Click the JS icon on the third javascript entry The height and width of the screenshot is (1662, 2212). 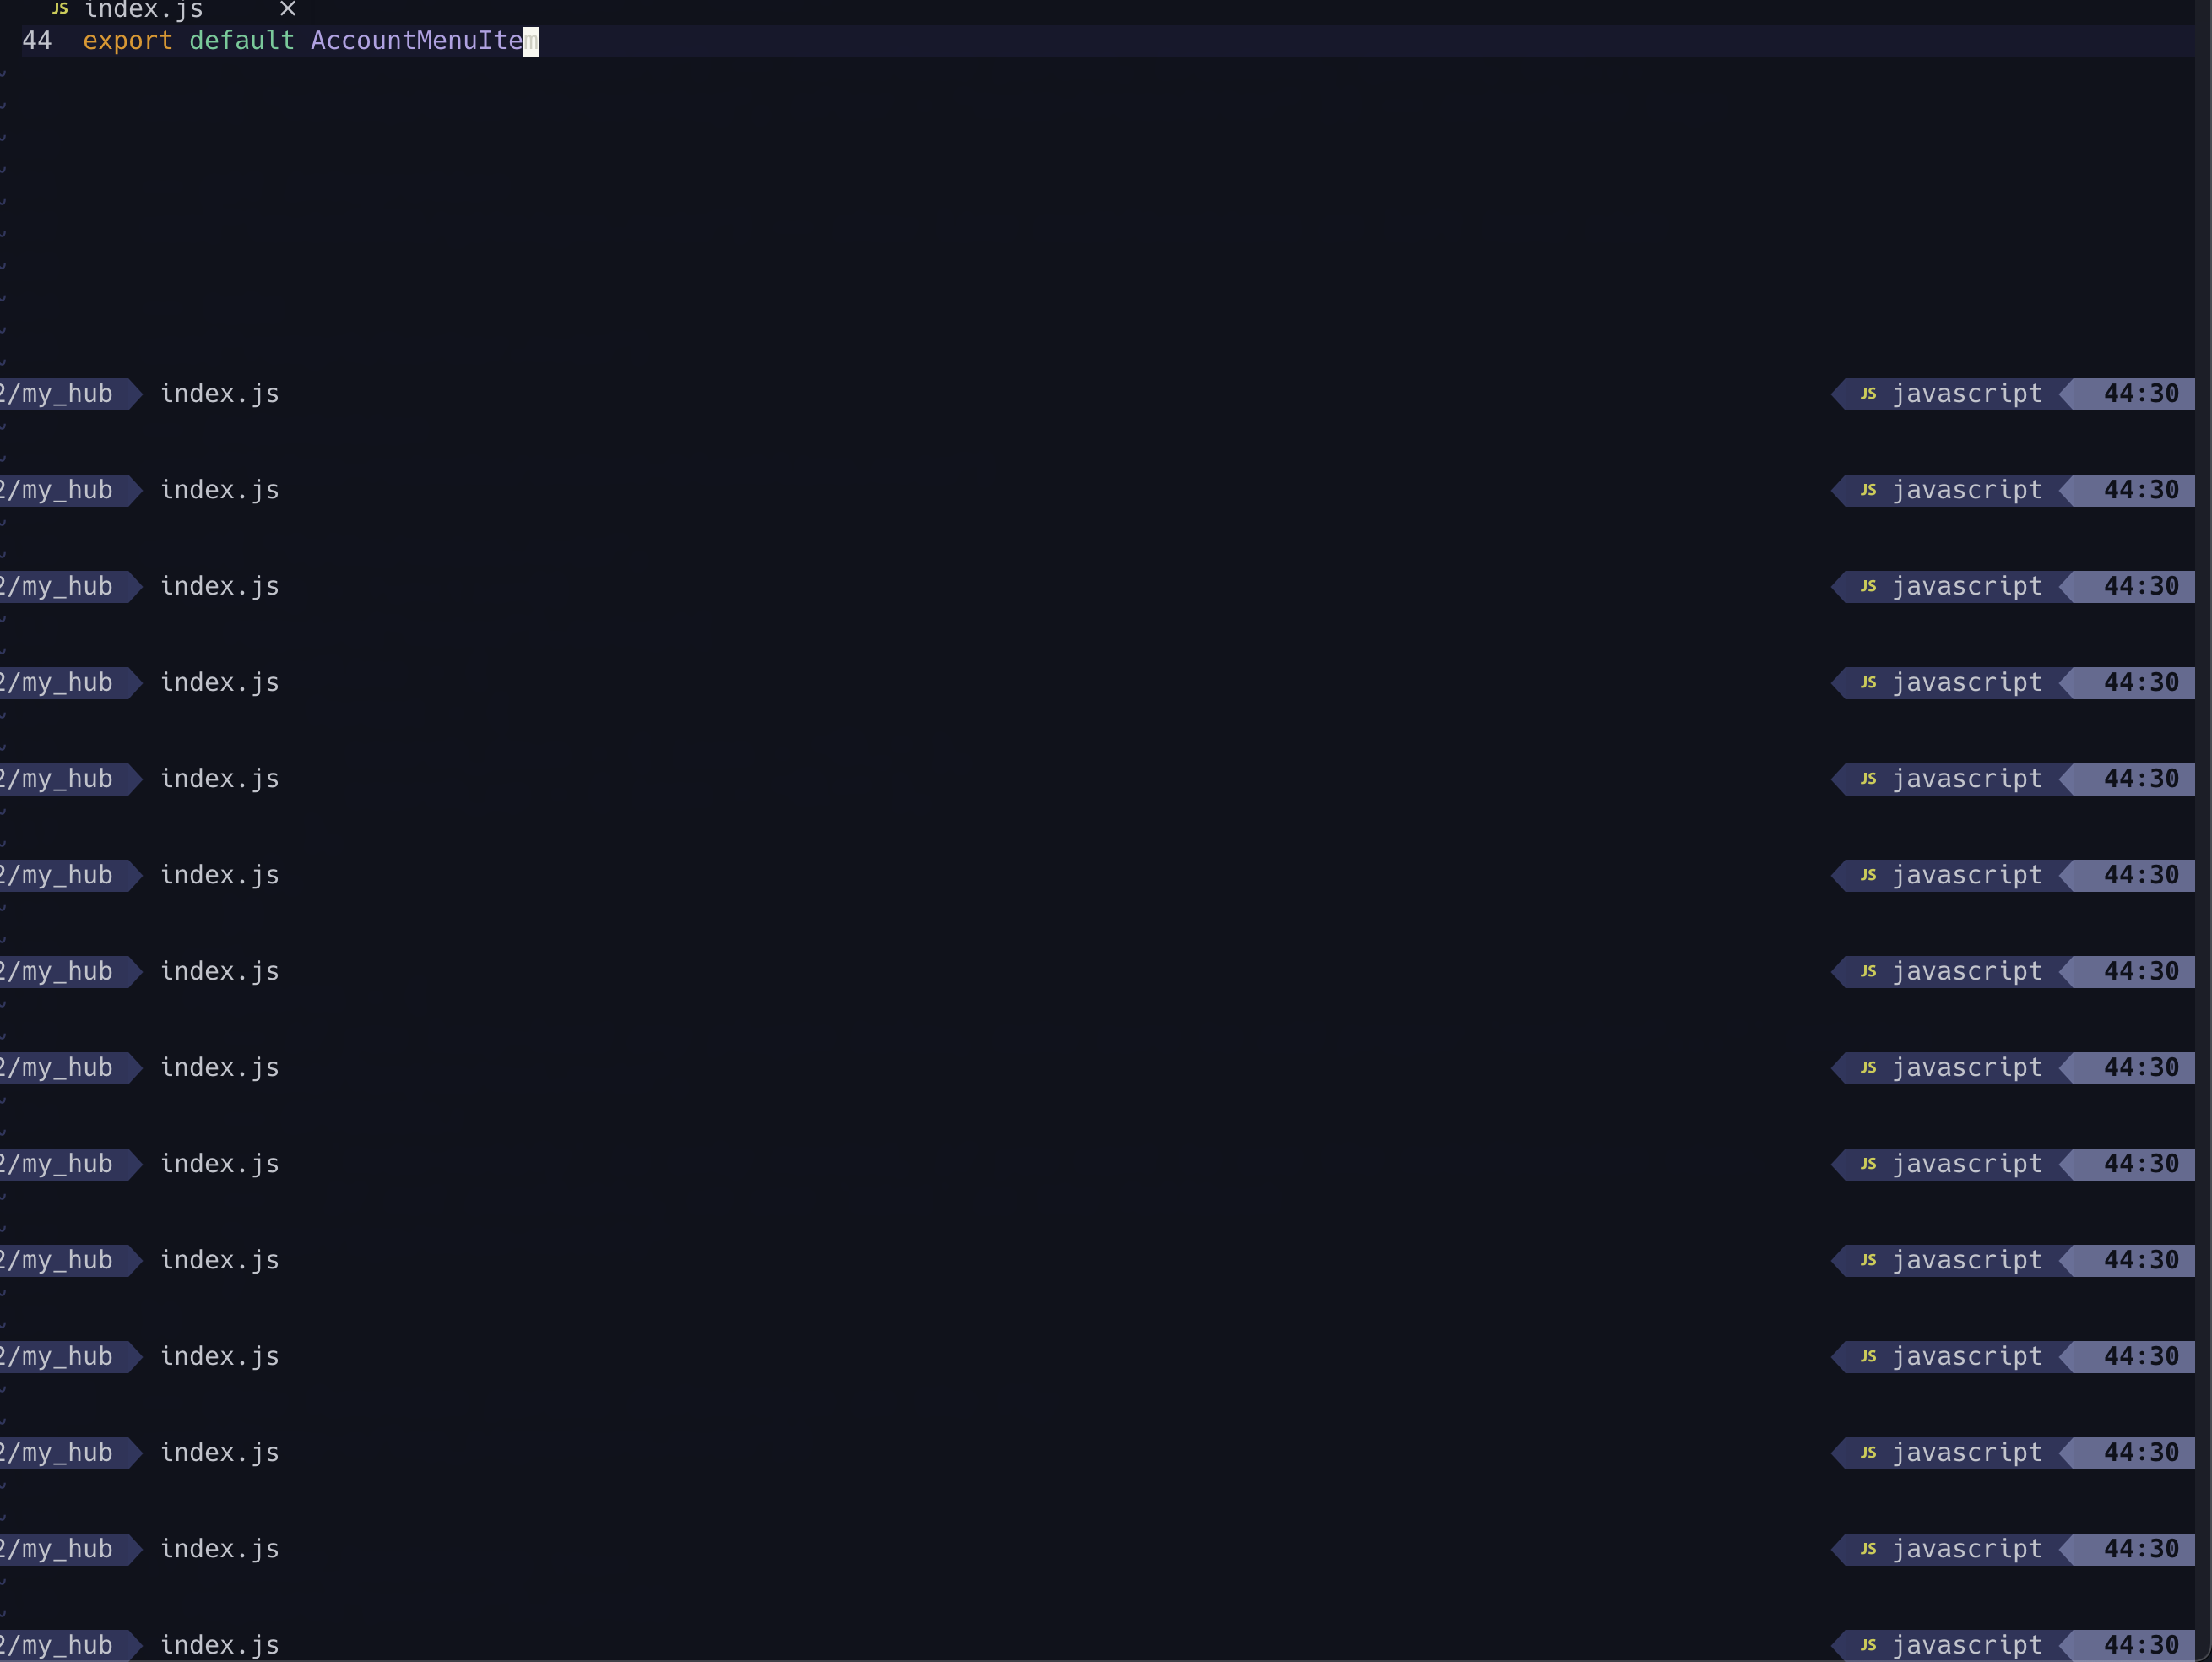point(1868,586)
